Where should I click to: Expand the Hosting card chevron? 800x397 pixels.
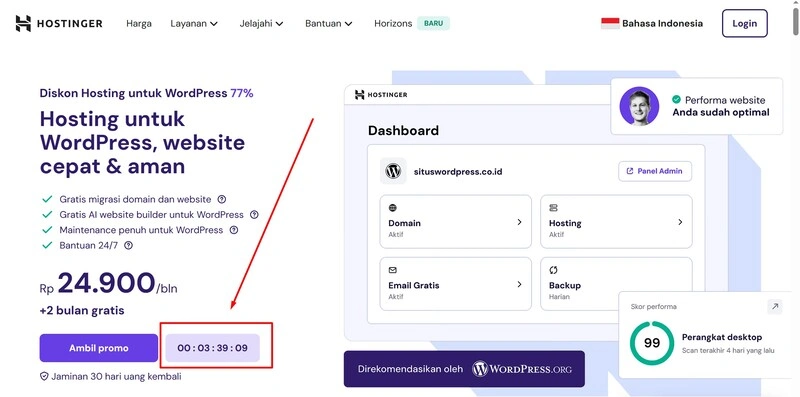point(680,222)
